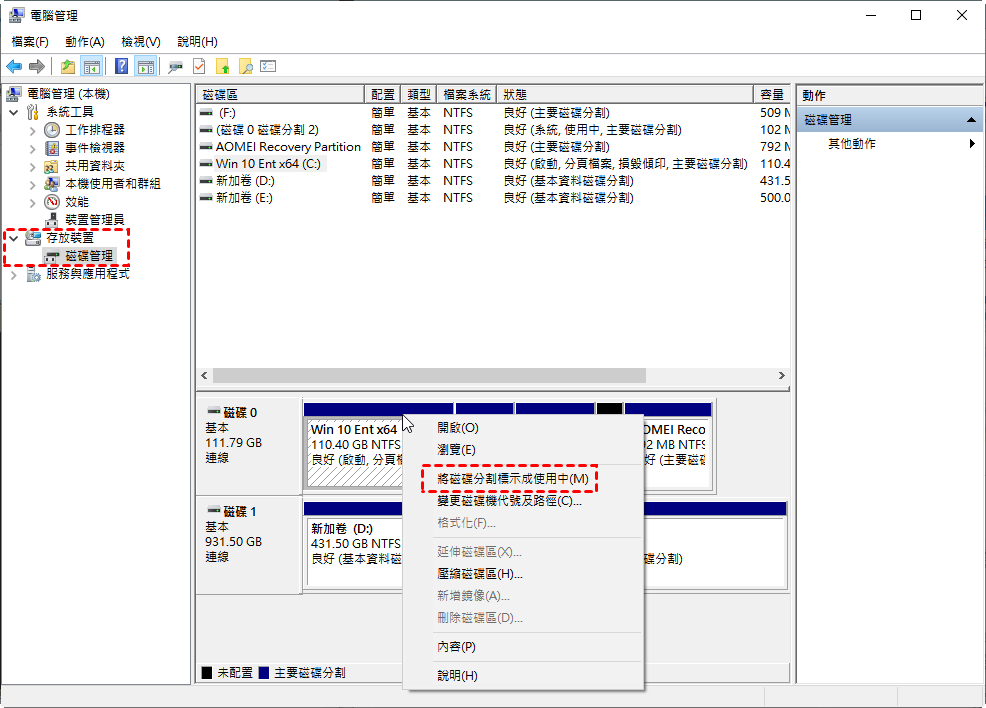This screenshot has width=986, height=708.
Task: Expand the 服務與應用程式 tree node
Action: coord(14,274)
